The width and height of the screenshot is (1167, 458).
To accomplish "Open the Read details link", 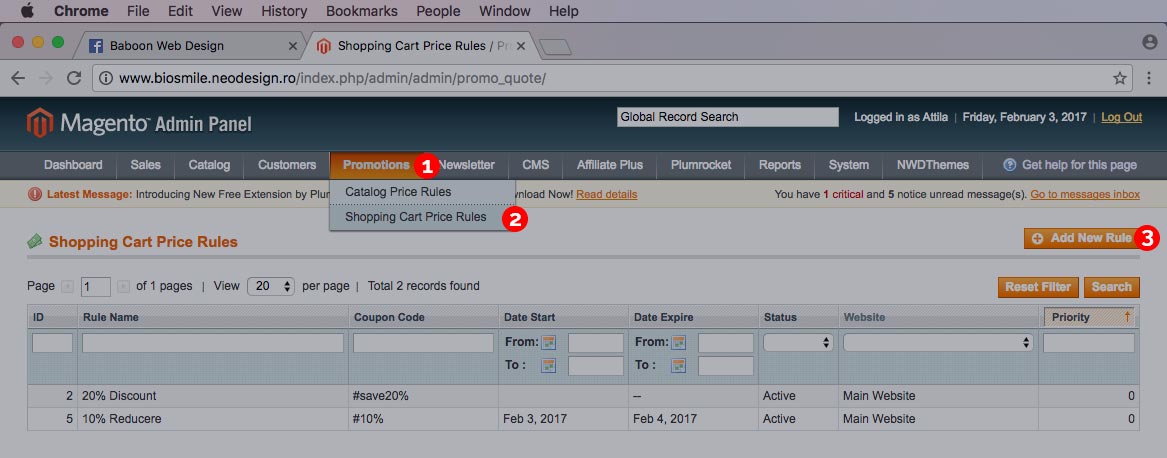I will (x=607, y=194).
